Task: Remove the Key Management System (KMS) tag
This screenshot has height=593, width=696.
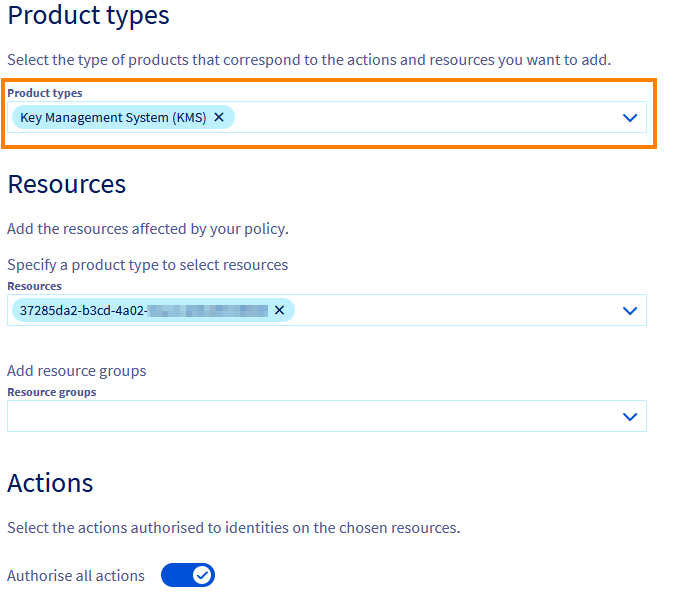Action: tap(219, 117)
